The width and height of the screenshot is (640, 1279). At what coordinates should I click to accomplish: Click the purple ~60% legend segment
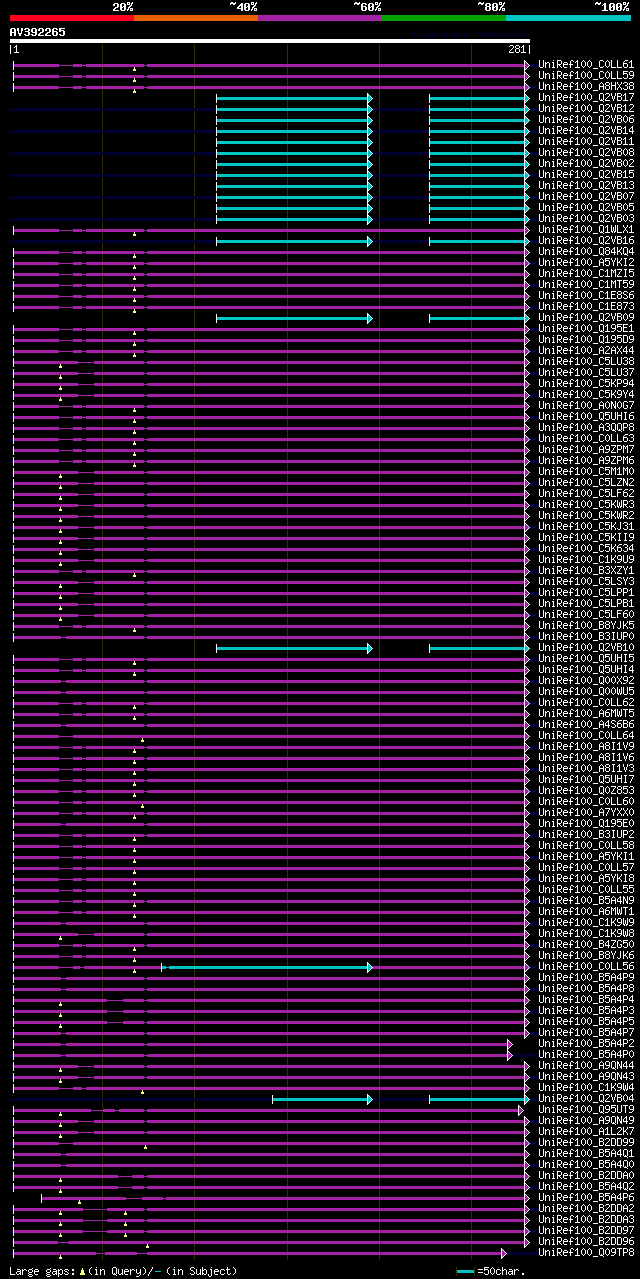(x=319, y=18)
